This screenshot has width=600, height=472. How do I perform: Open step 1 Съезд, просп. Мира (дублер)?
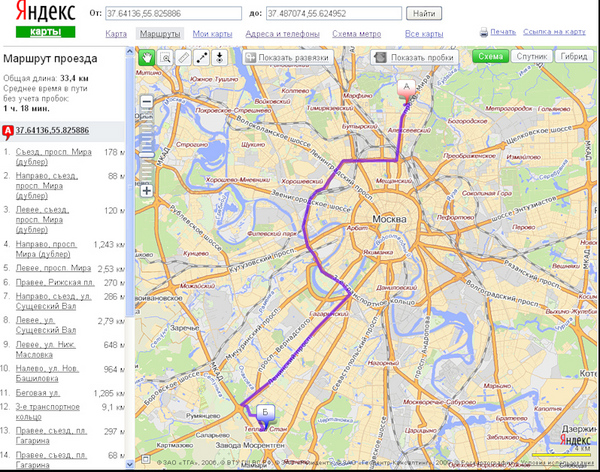54,157
